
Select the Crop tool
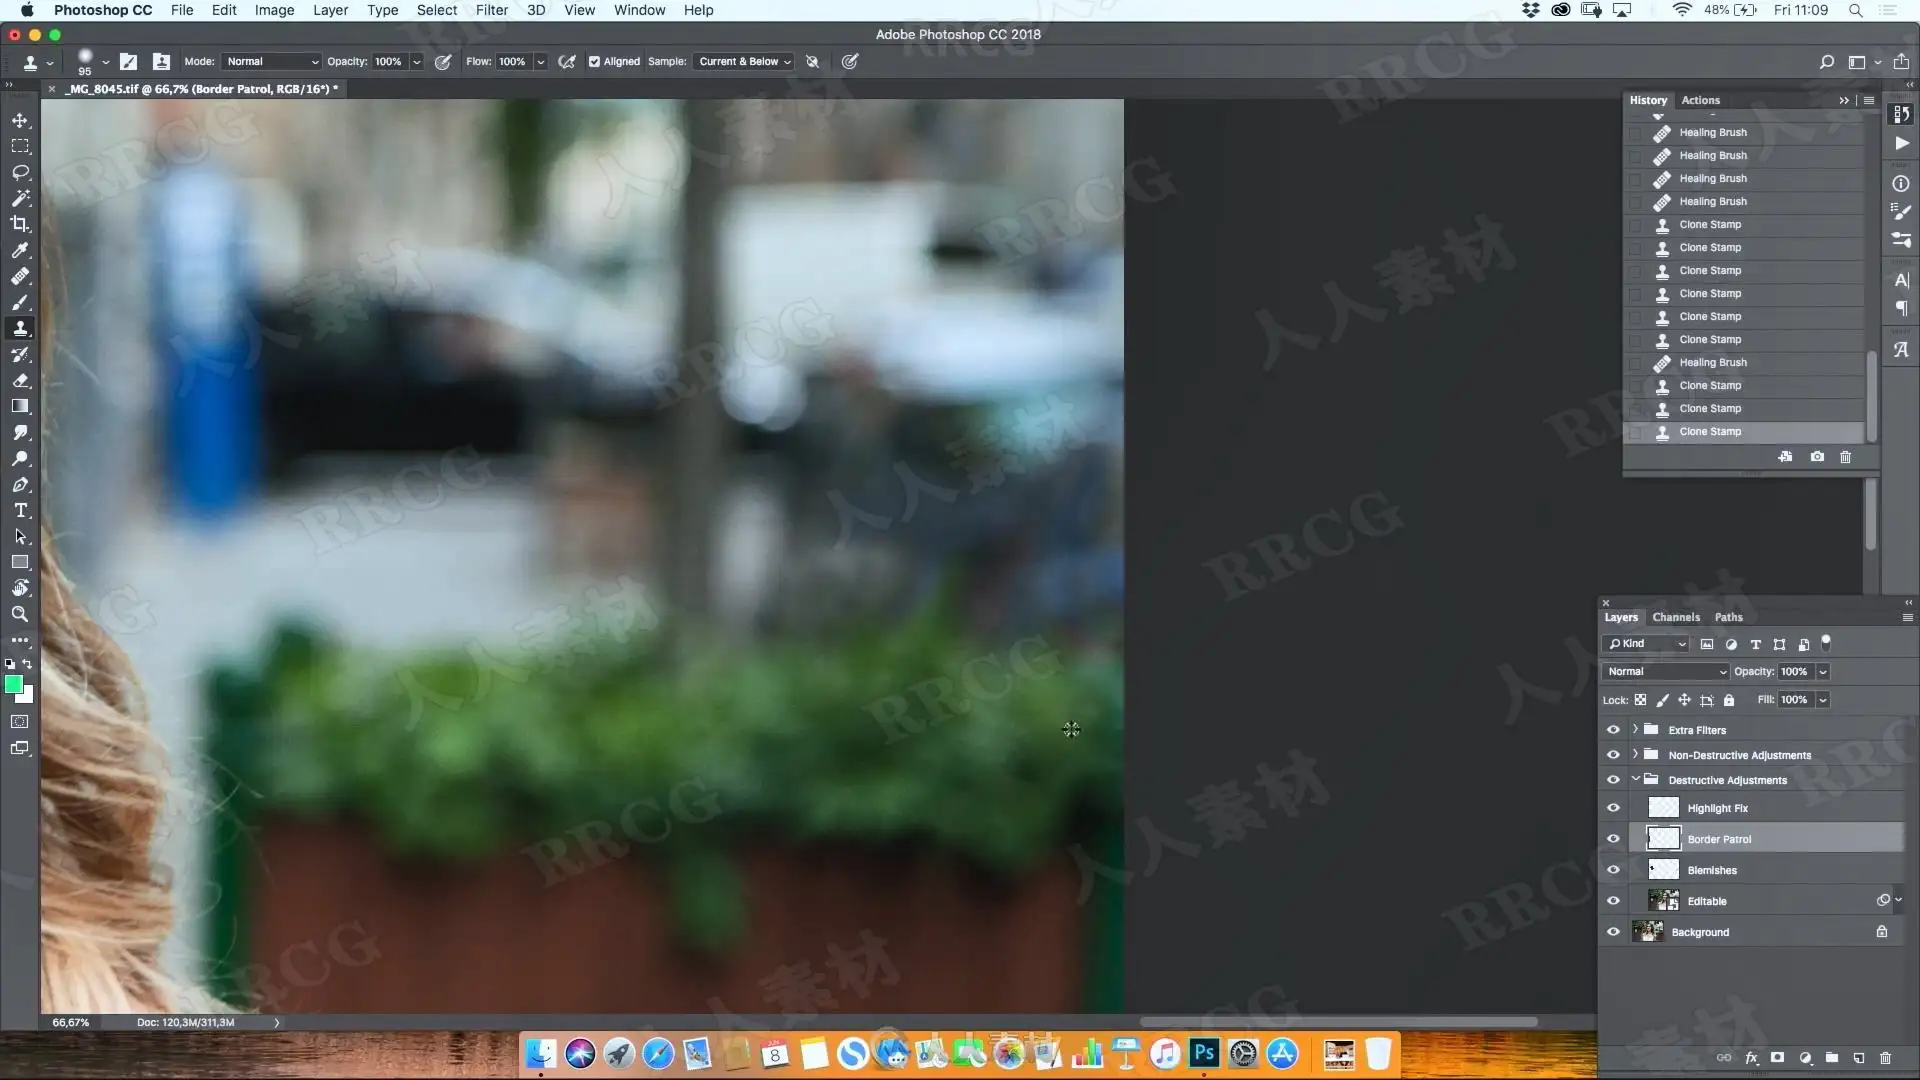pyautogui.click(x=20, y=224)
